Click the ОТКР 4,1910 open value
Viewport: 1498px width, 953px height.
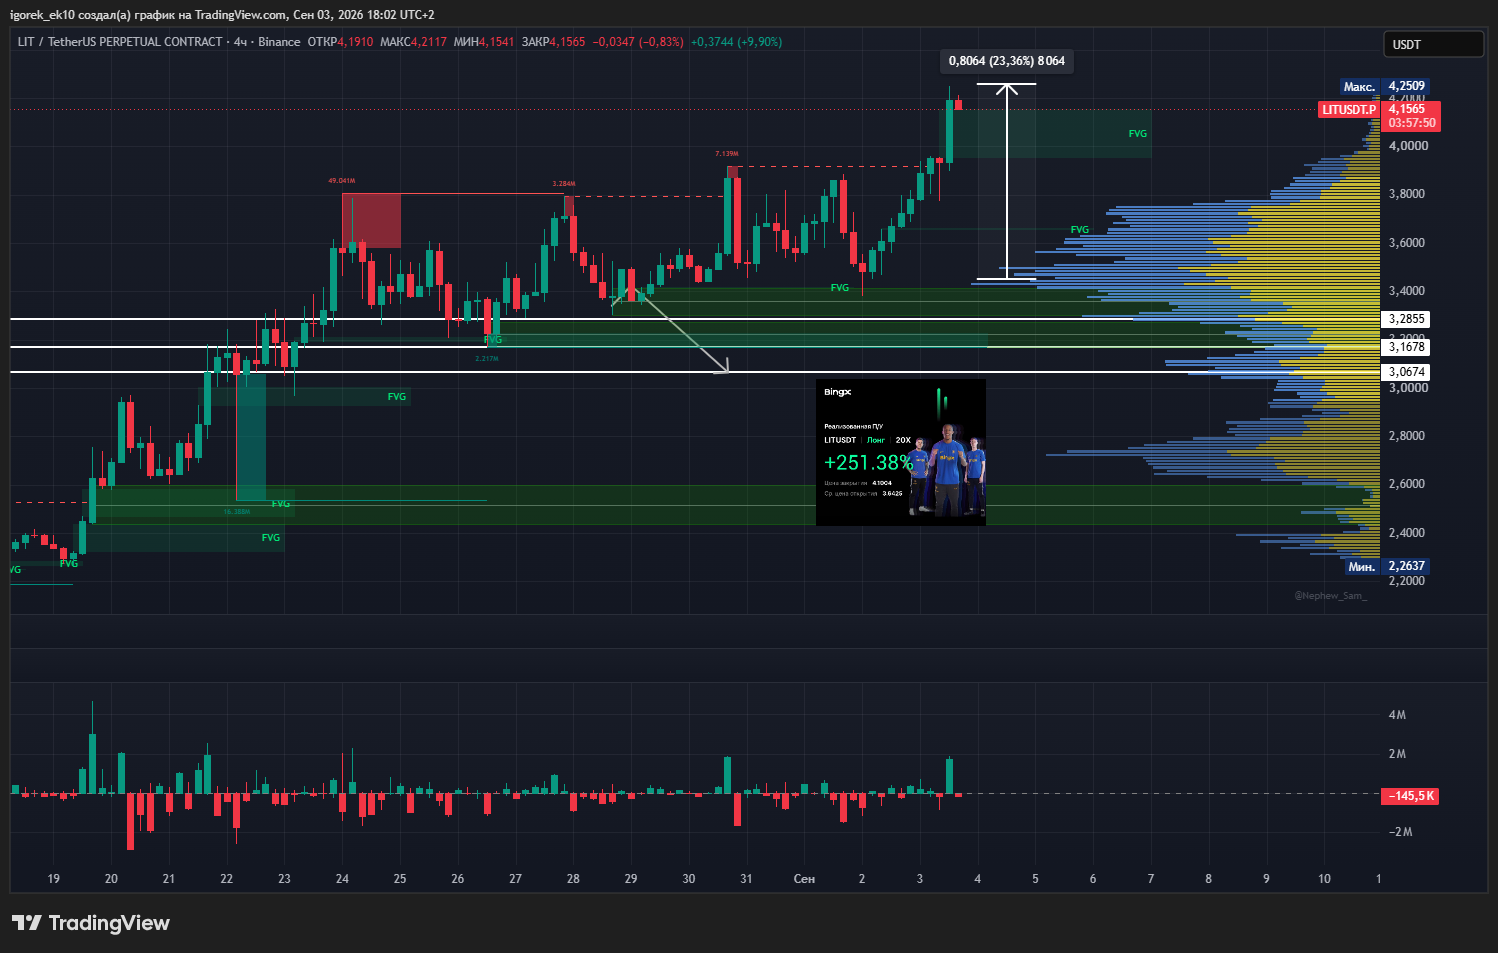pos(340,42)
